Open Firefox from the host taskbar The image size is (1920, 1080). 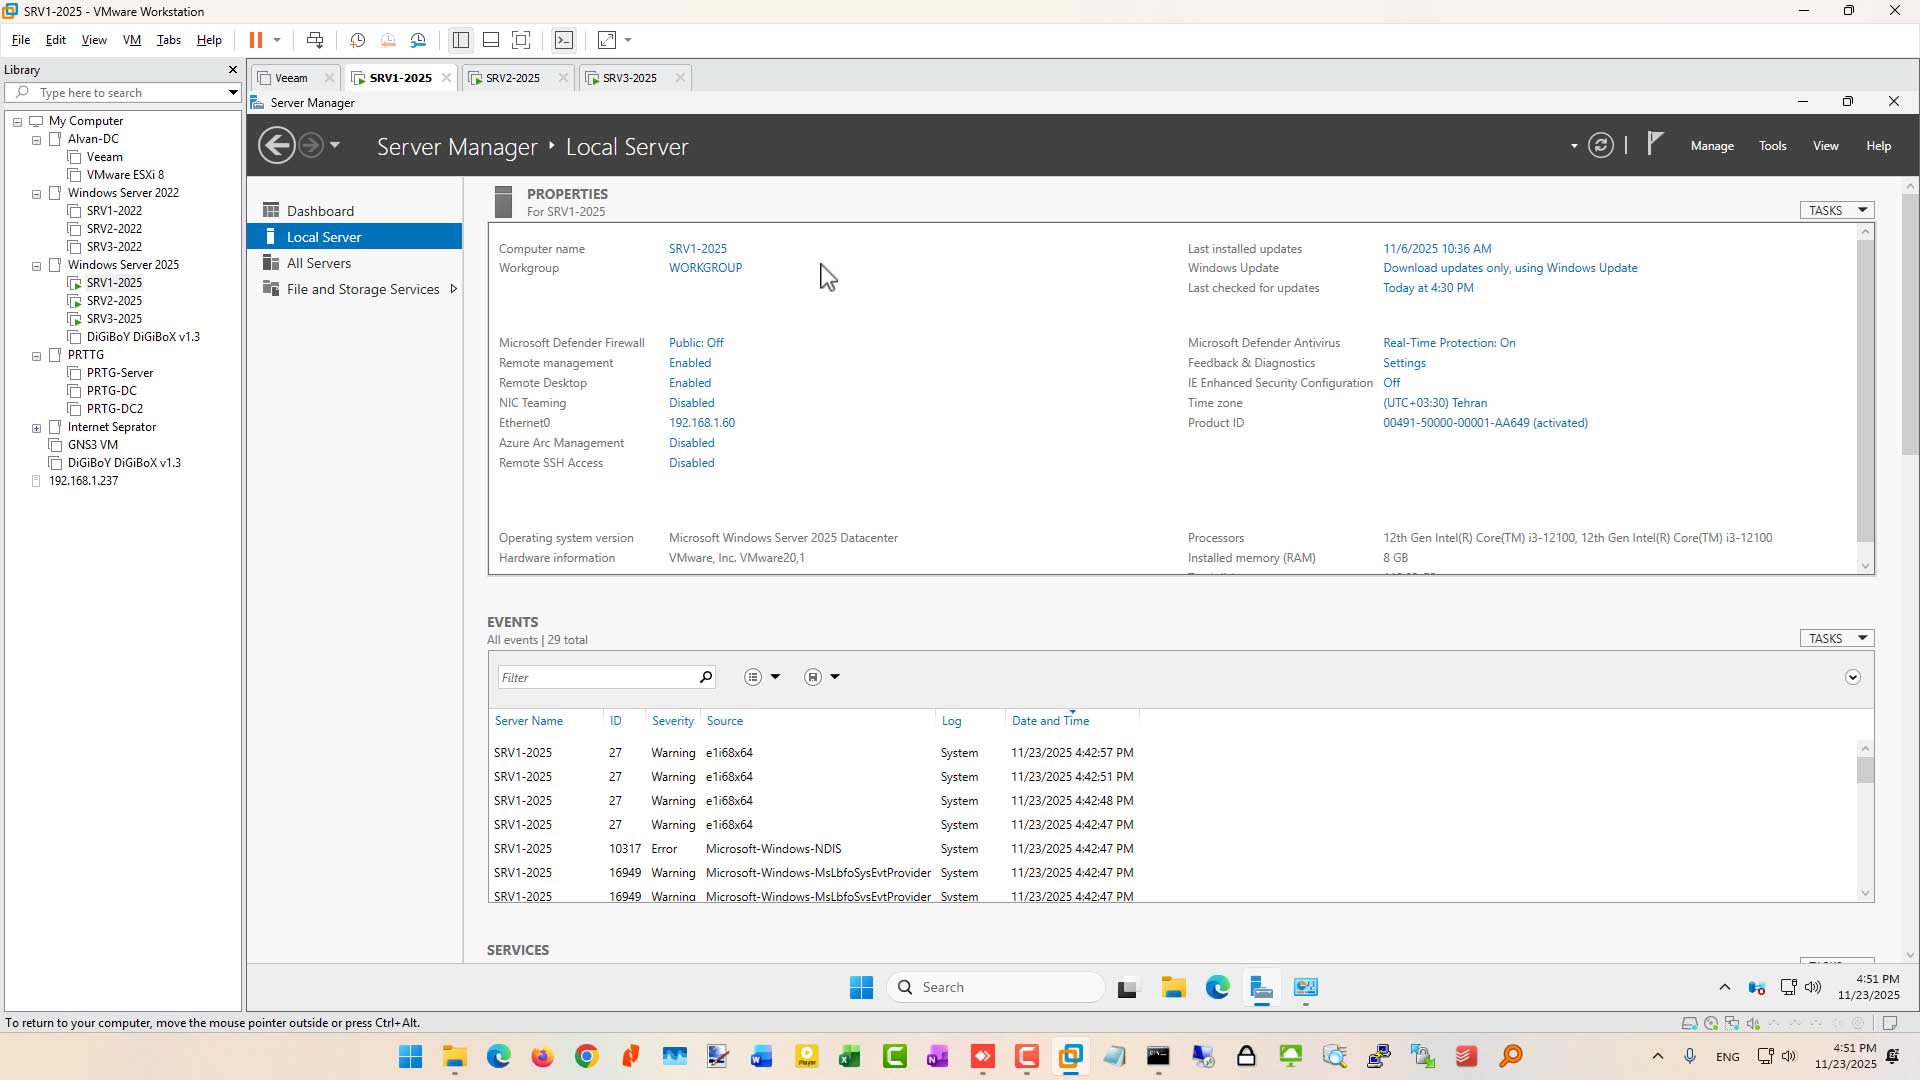tap(542, 1057)
